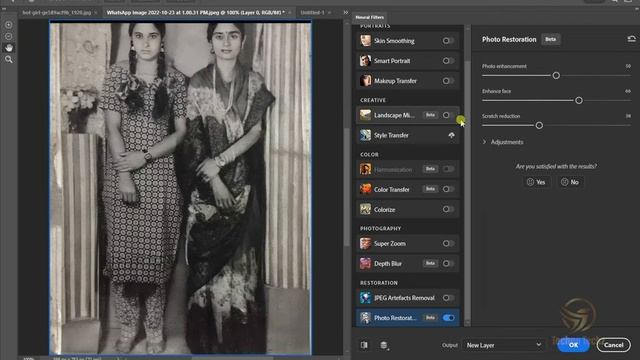The height and width of the screenshot is (360, 640).
Task: Select the zoom-in plus tool
Action: (x=9, y=24)
